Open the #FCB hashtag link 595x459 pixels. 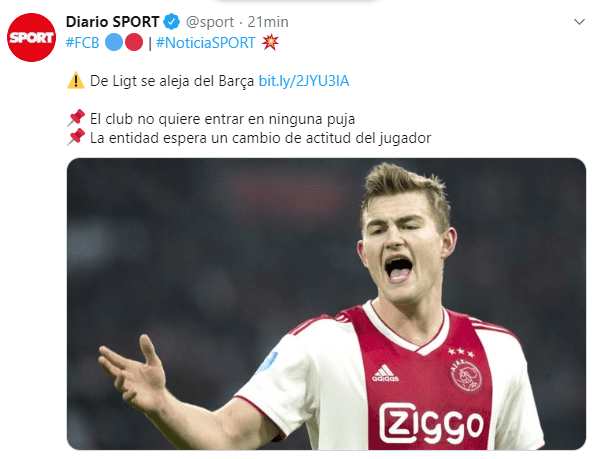(x=82, y=43)
